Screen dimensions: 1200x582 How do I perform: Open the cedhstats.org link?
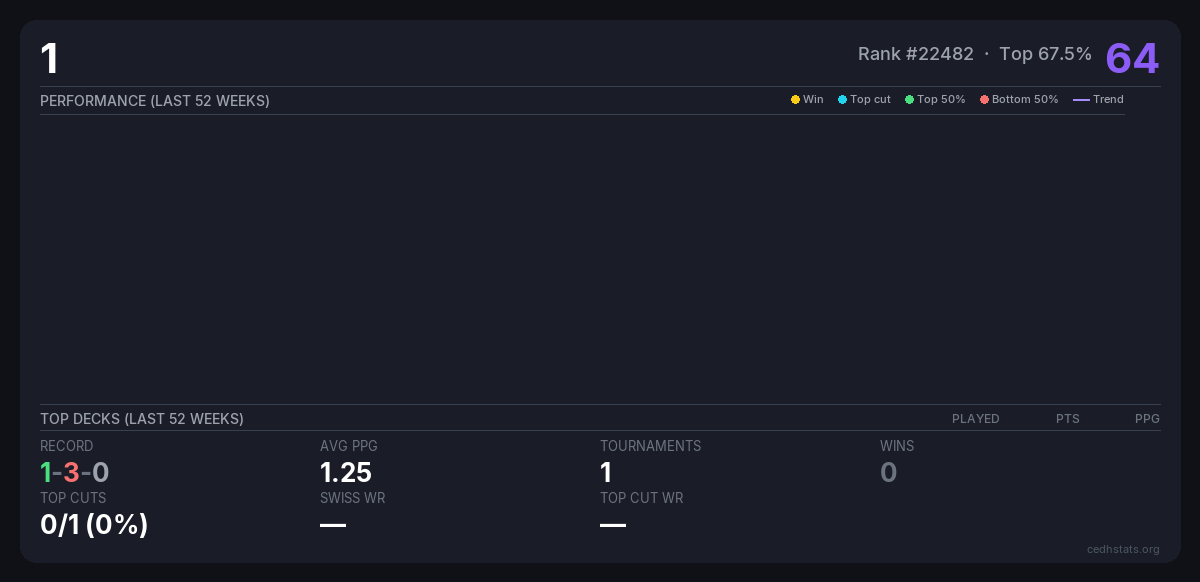tap(1123, 549)
